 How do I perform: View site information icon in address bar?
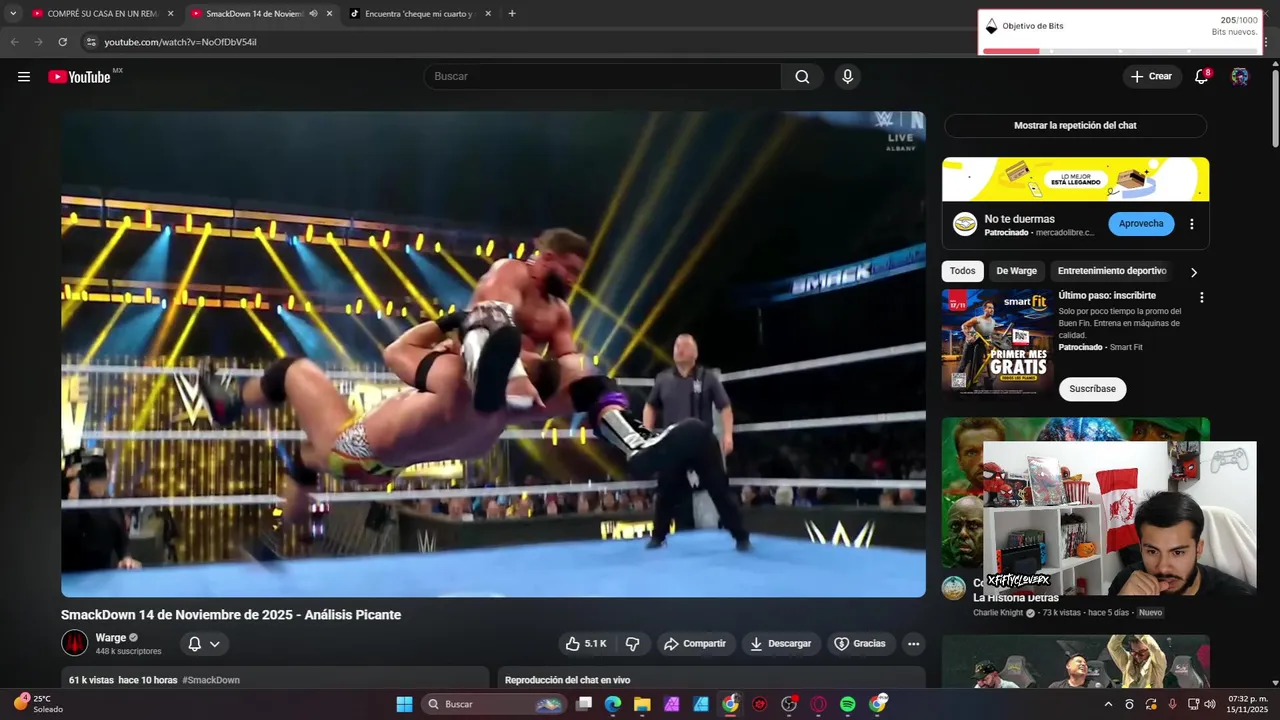click(91, 42)
